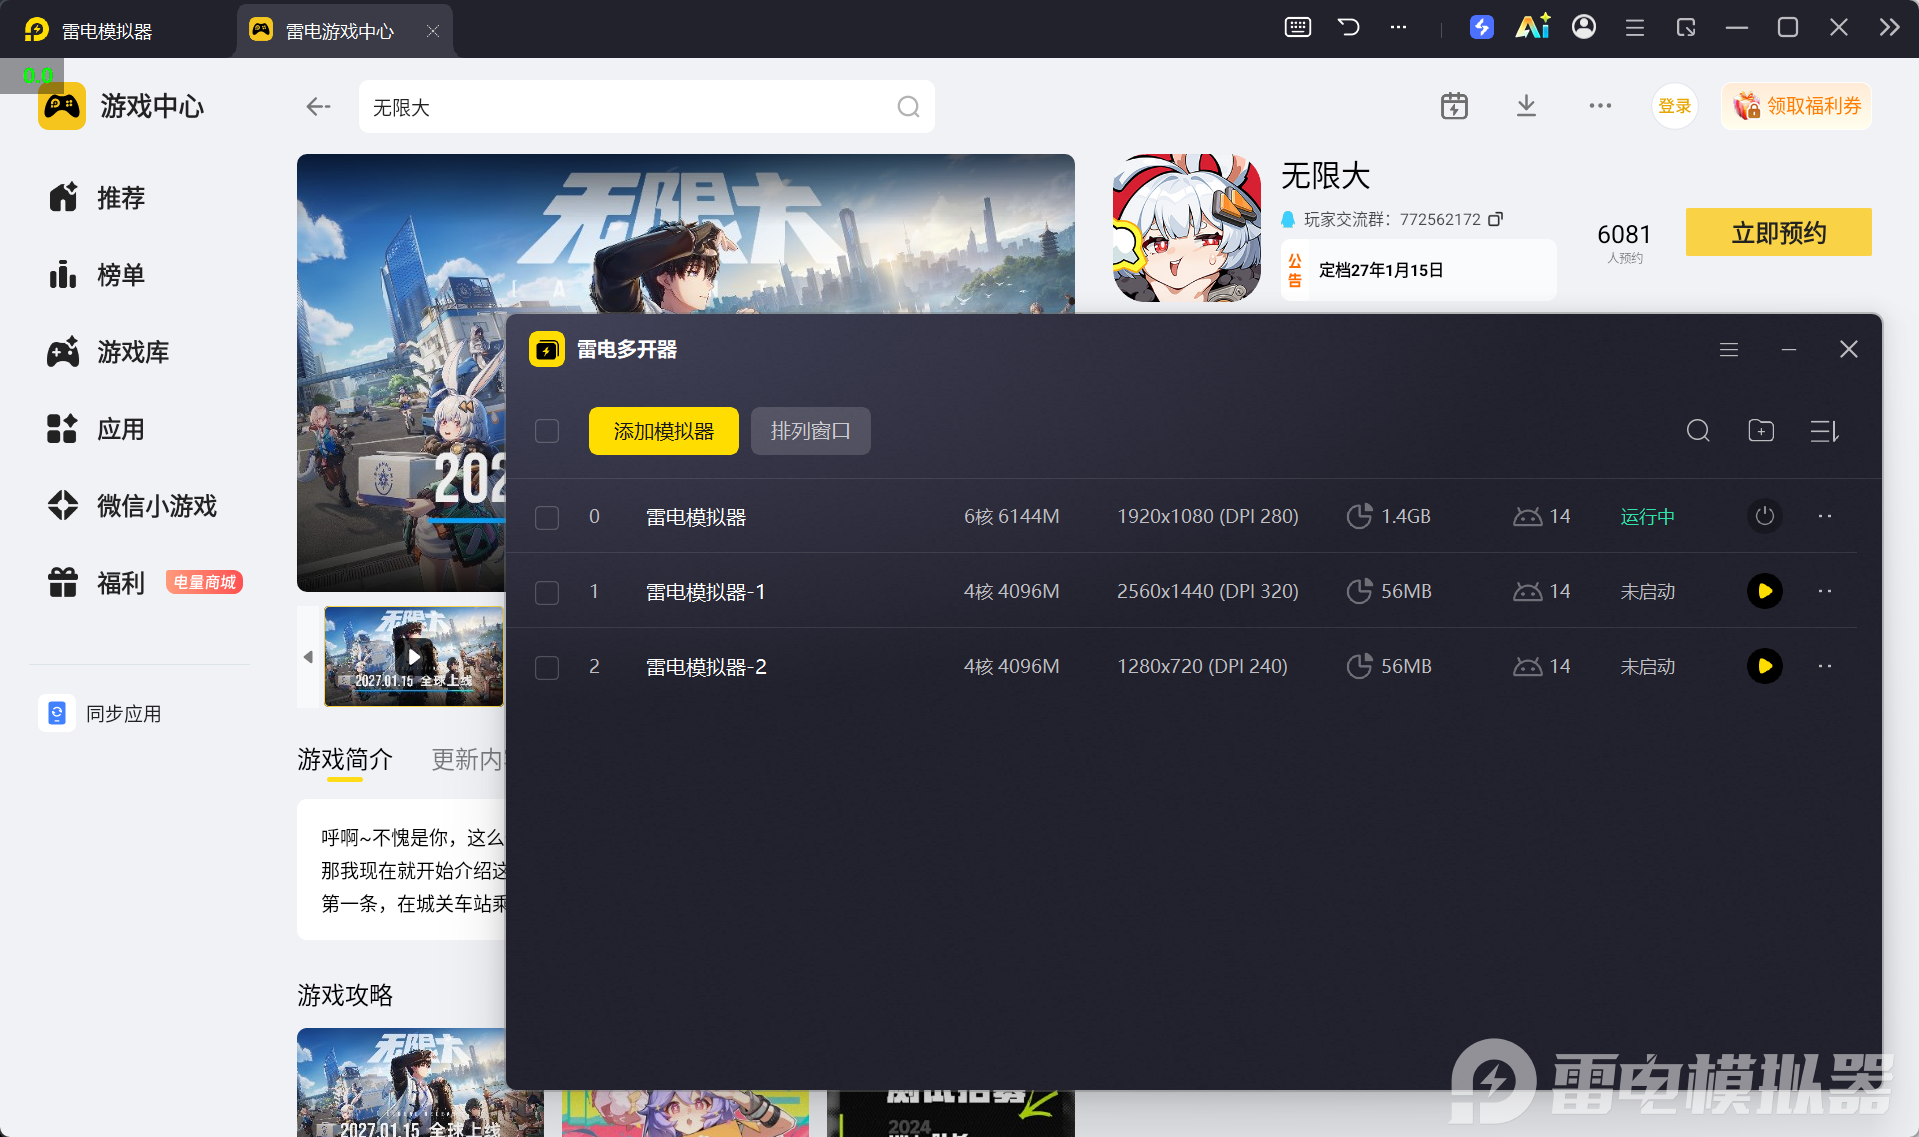
Task: Open the multi-instance search icon
Action: click(1698, 431)
